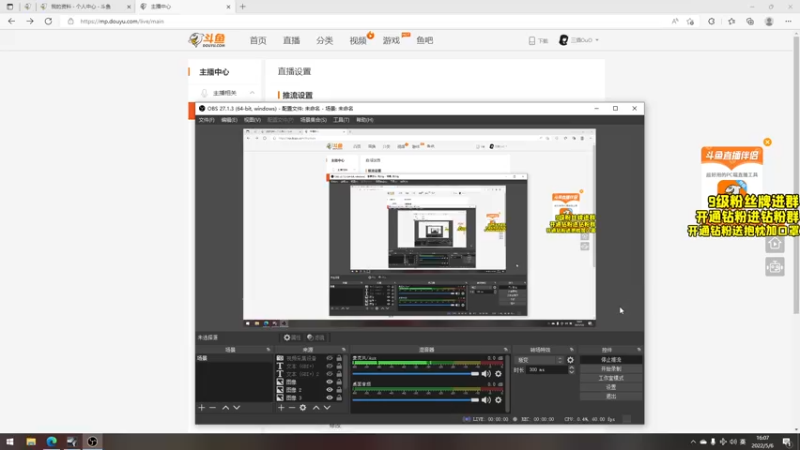Open the OBS View menu
Screen dimensions: 800x450
point(252,120)
